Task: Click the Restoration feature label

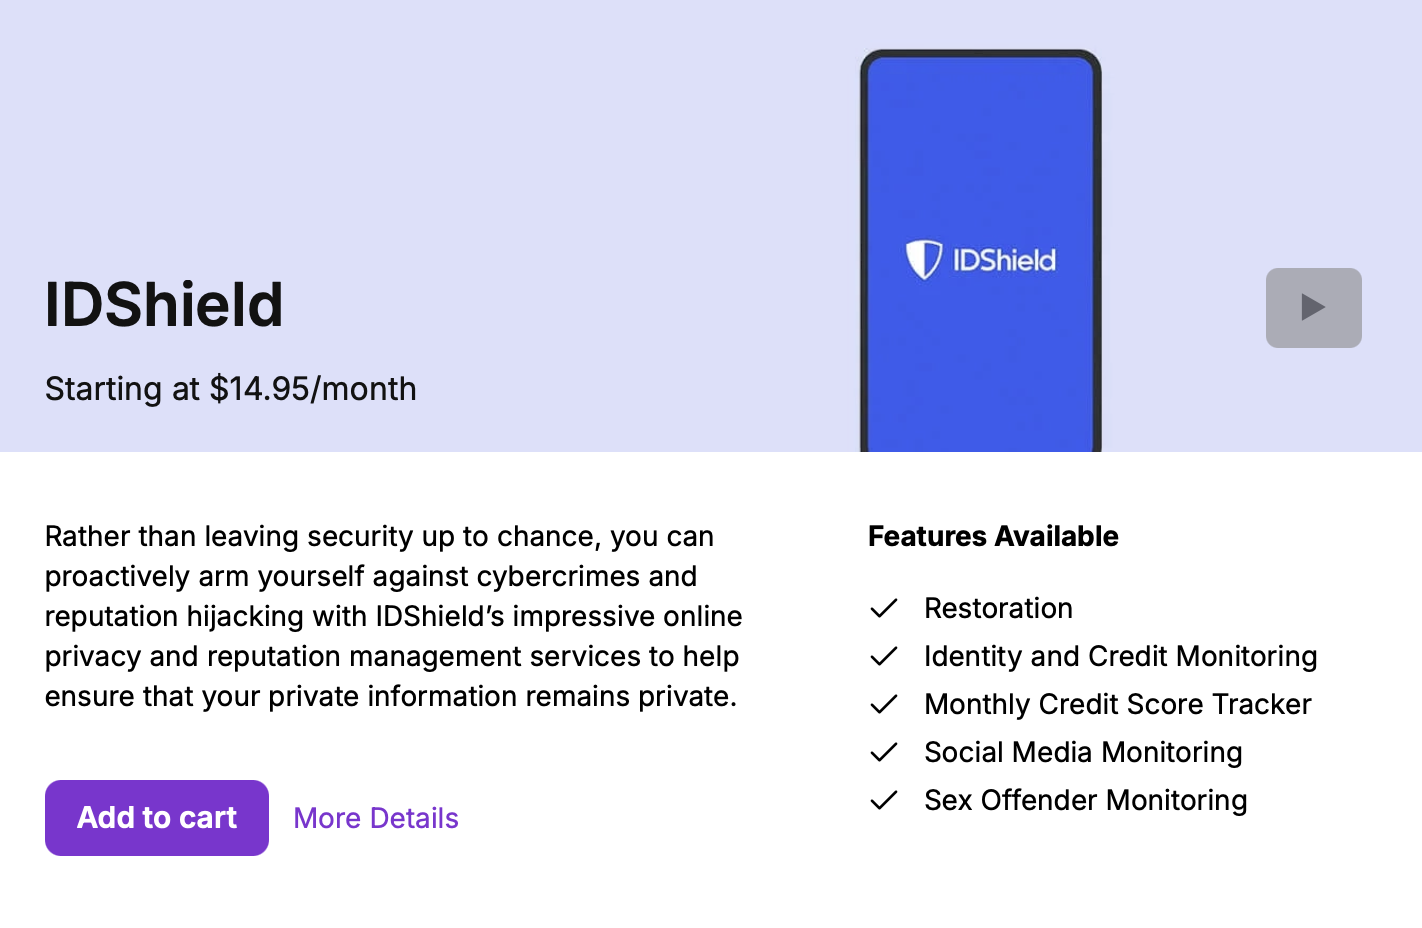Action: coord(998,608)
